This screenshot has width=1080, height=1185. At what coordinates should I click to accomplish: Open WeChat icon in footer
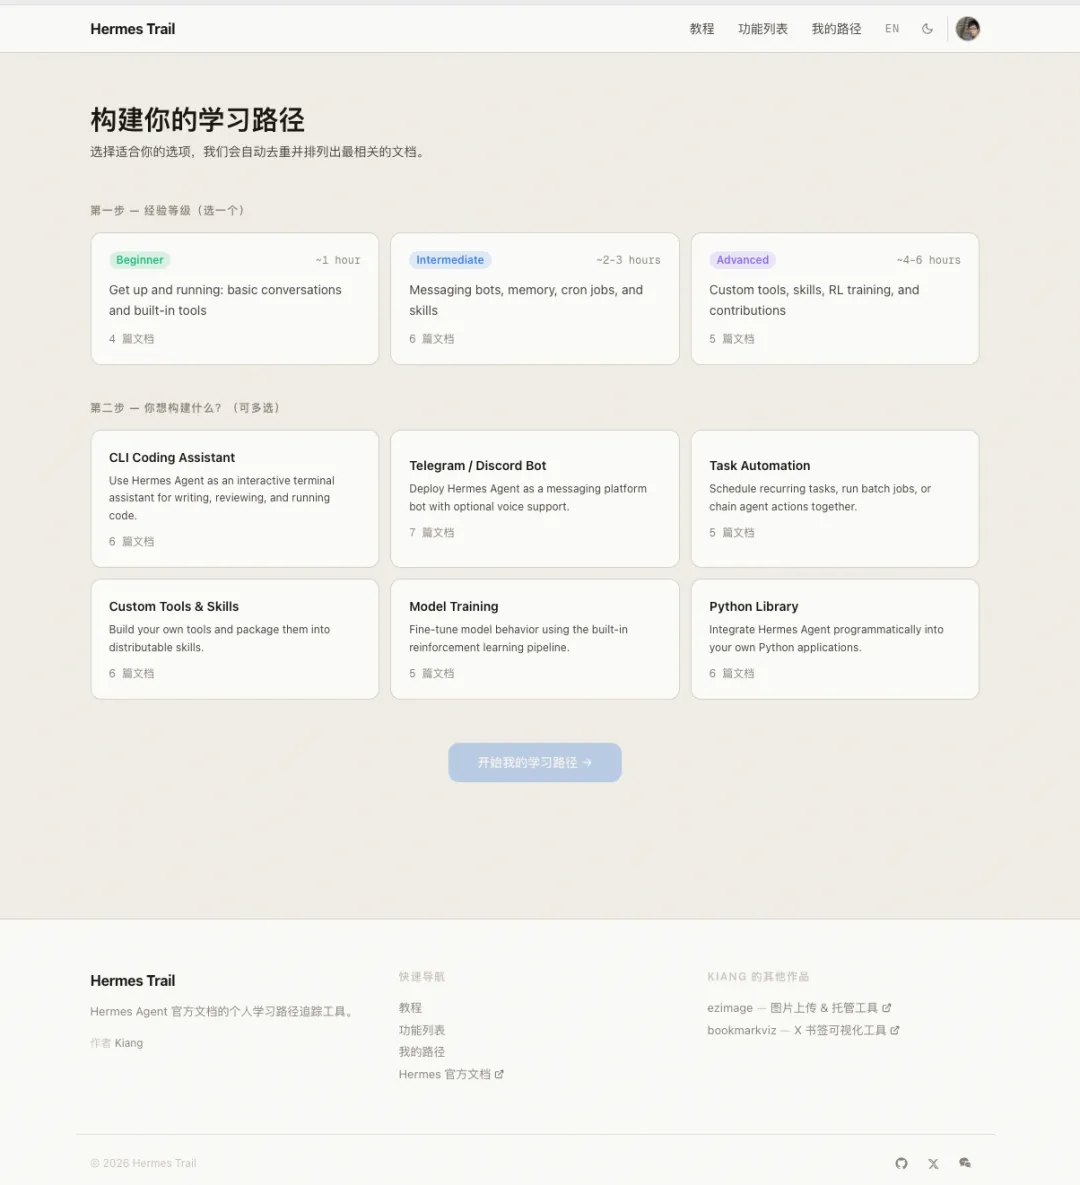point(965,1163)
